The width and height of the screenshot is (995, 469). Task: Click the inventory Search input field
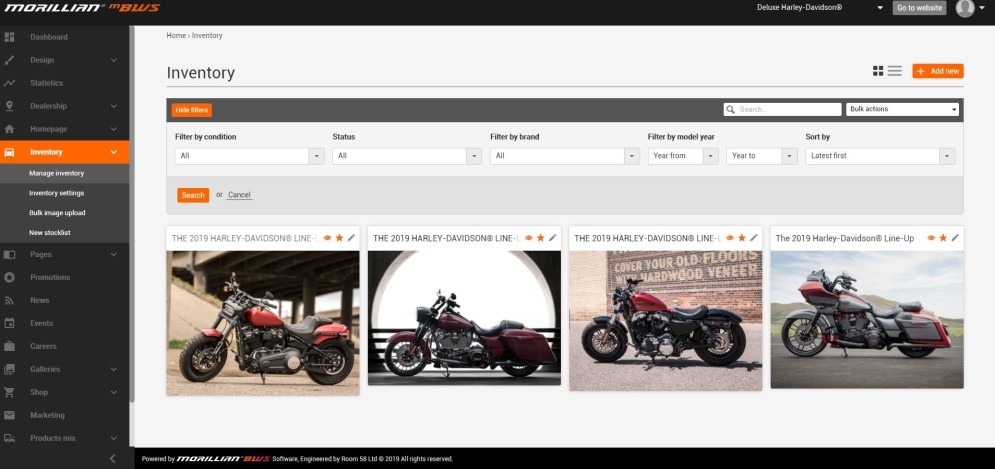click(x=782, y=110)
